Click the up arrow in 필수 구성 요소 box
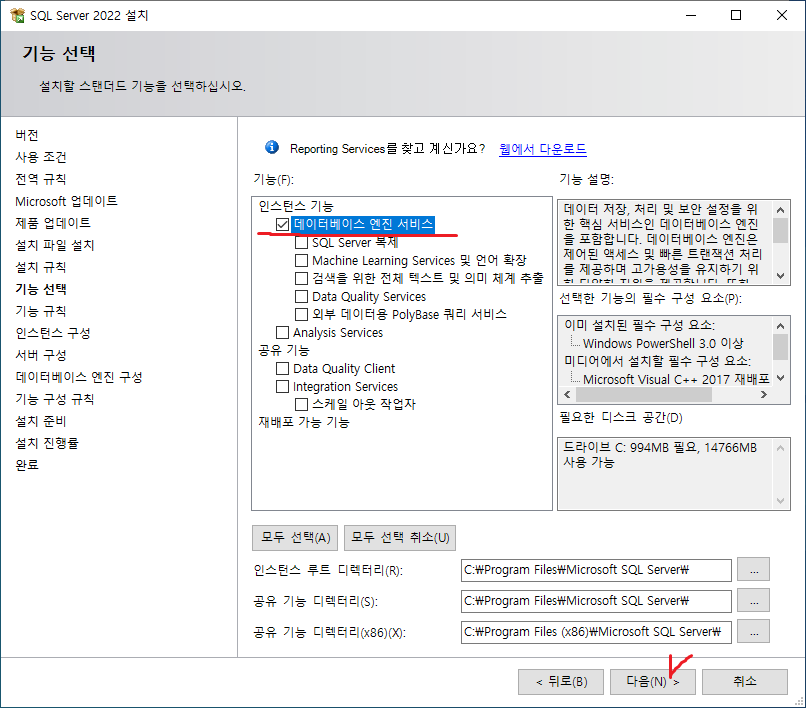The height and width of the screenshot is (708, 806). 780,325
